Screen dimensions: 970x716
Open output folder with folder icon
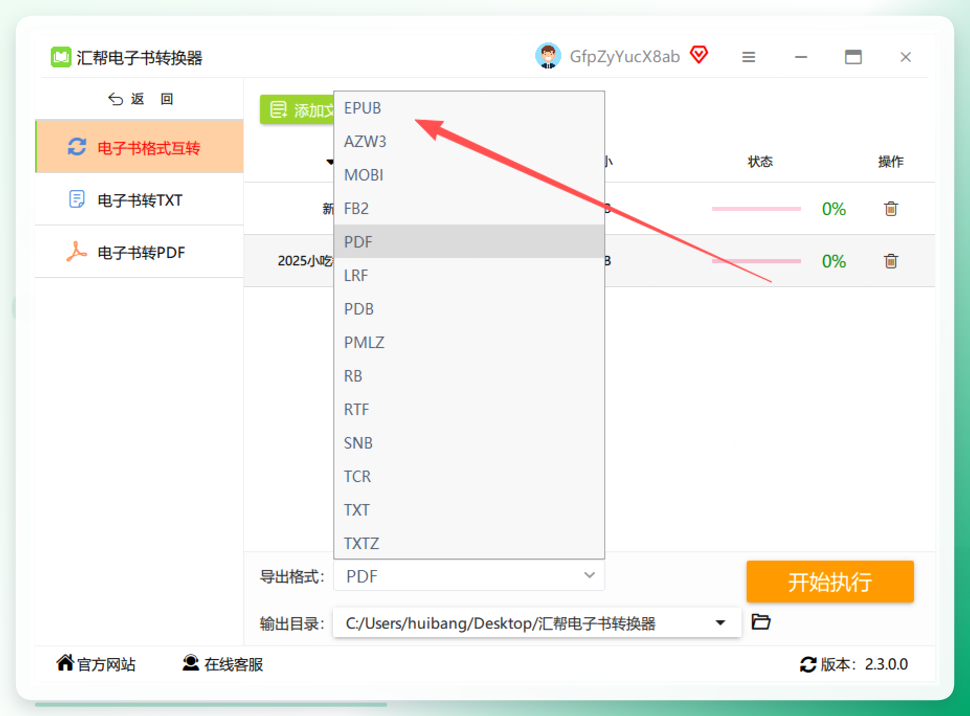click(761, 621)
